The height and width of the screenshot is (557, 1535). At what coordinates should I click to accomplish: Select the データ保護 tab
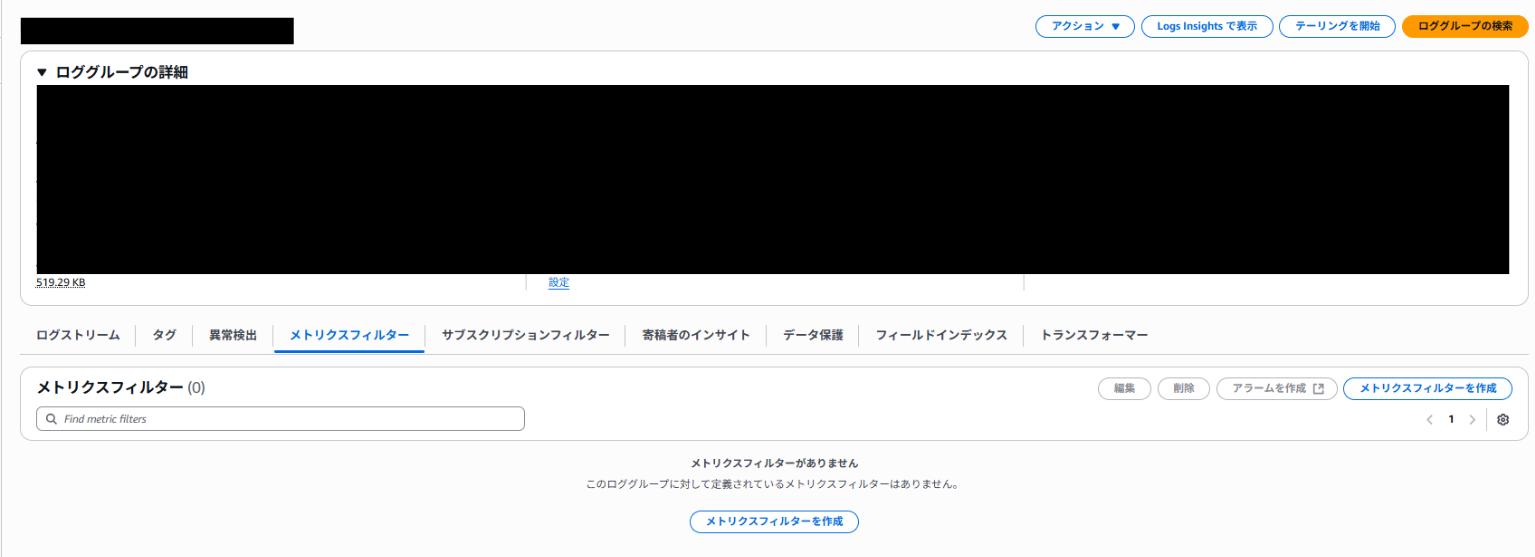click(x=812, y=335)
